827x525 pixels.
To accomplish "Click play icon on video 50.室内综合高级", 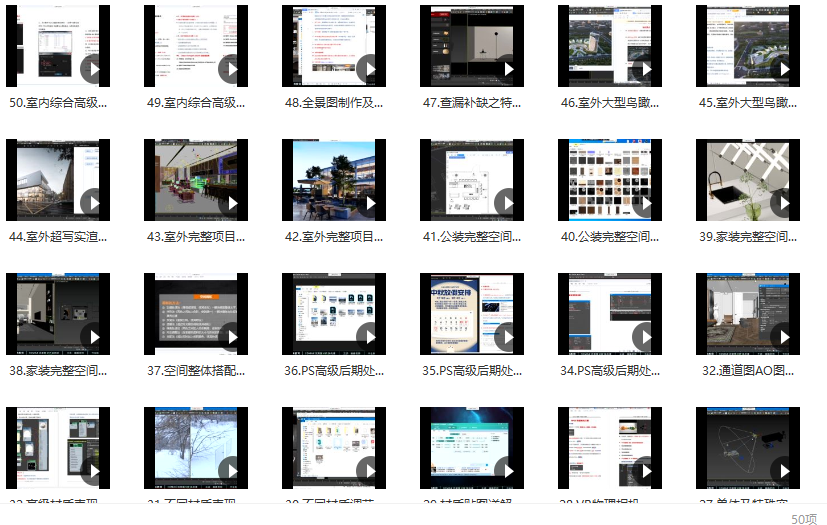I will 93,68.
